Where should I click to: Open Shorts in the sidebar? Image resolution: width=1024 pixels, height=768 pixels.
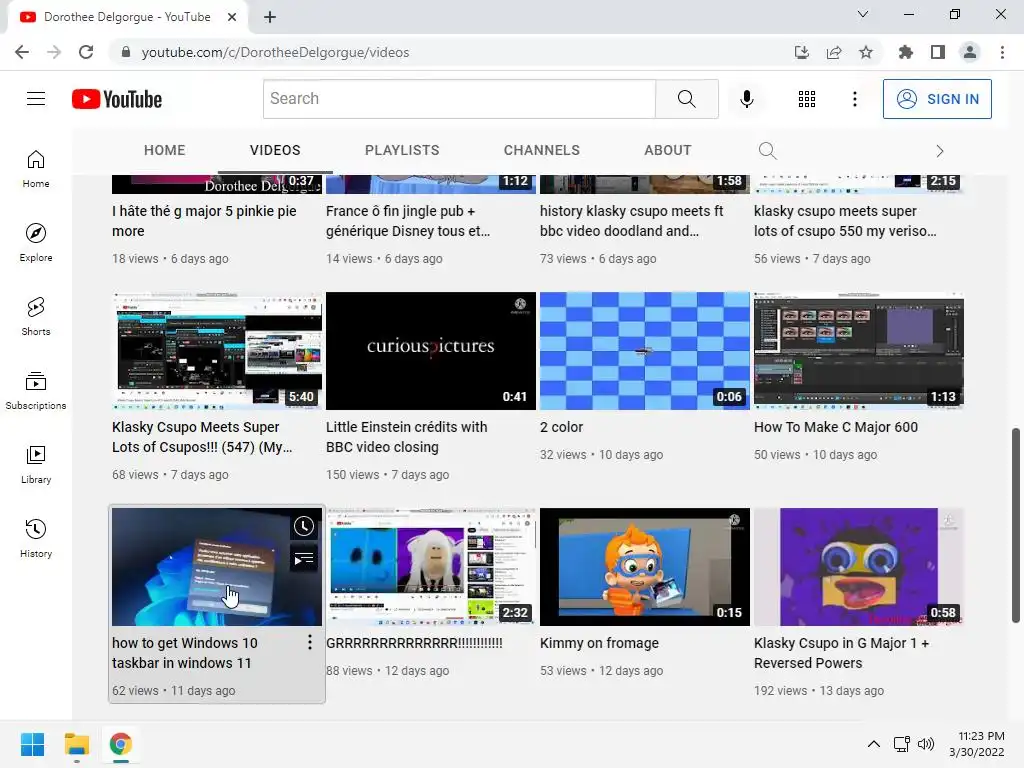coord(36,316)
